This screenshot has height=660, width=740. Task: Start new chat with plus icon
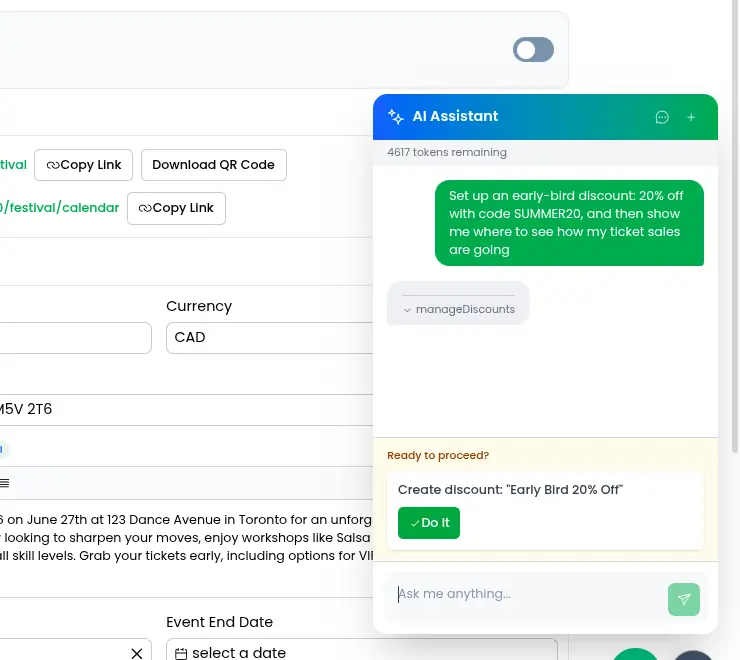tap(691, 117)
